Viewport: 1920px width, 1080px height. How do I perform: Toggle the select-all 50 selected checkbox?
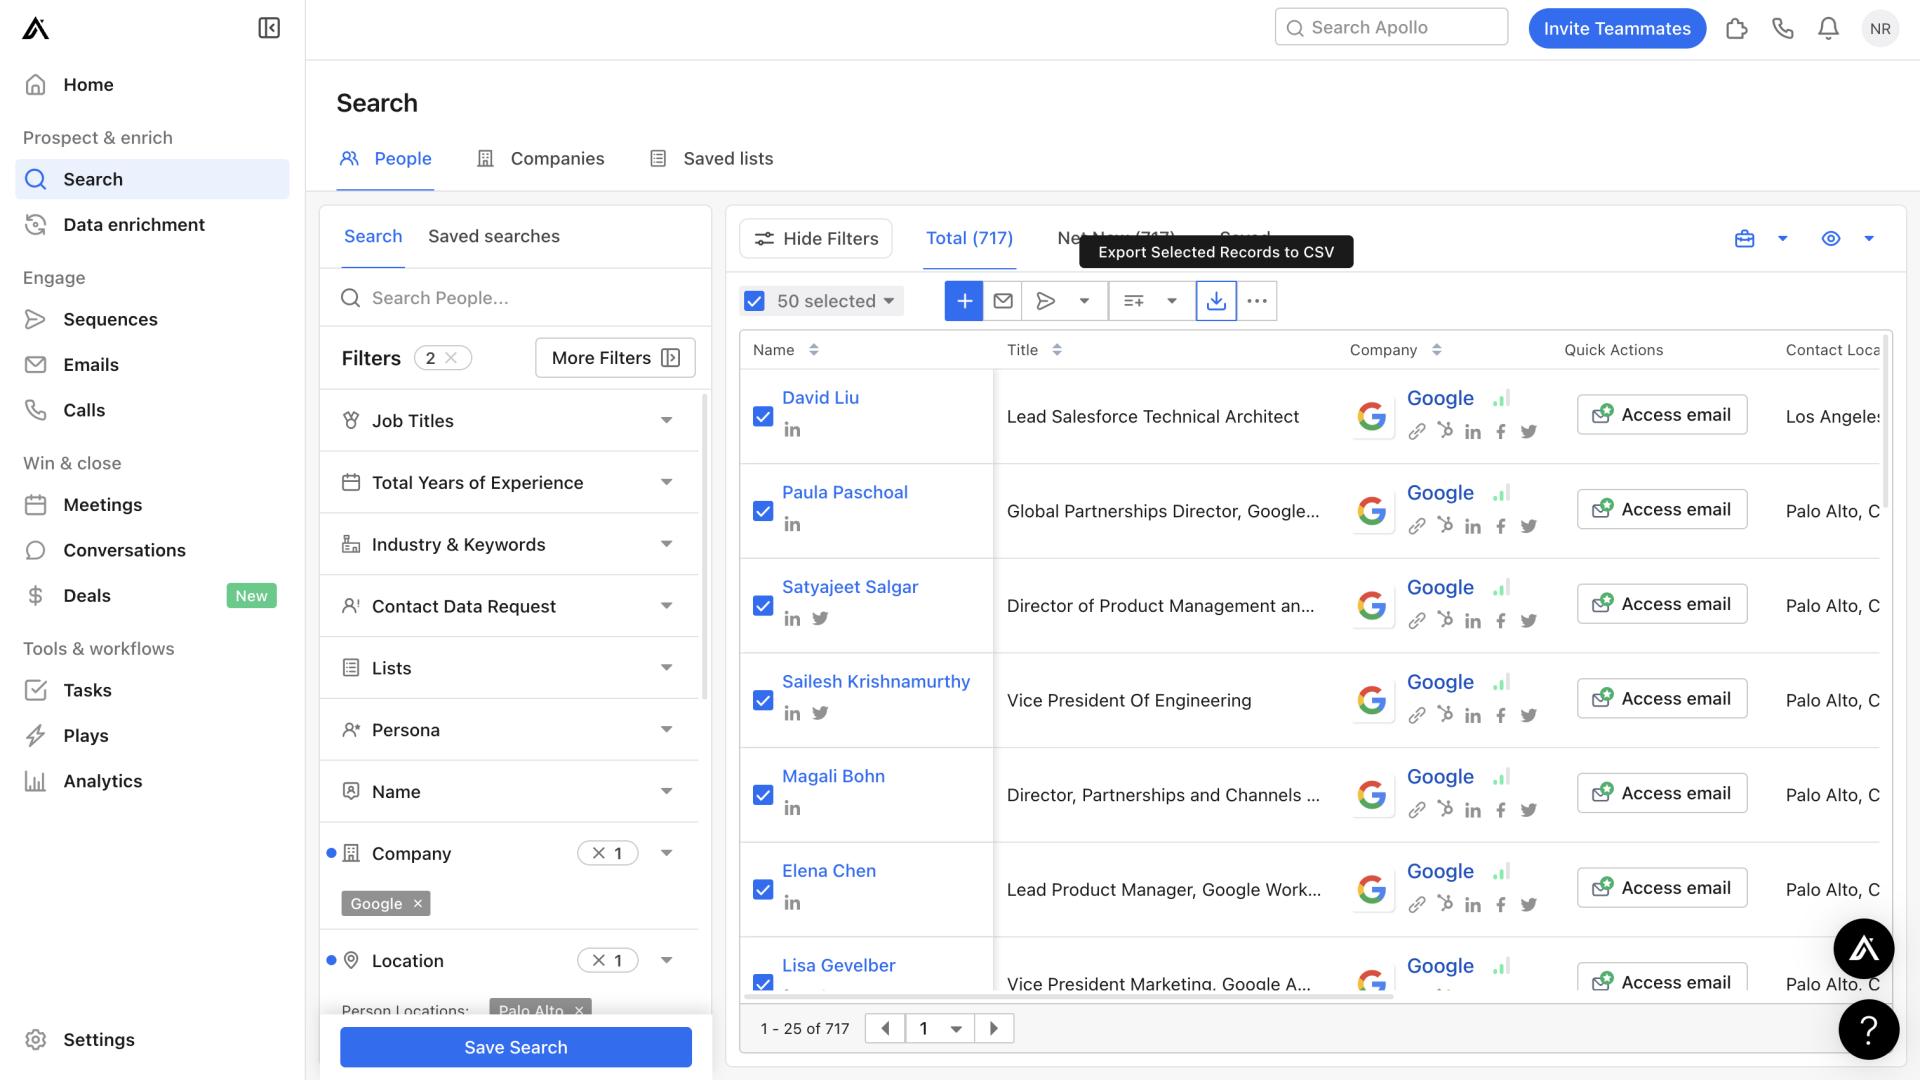[x=755, y=301]
